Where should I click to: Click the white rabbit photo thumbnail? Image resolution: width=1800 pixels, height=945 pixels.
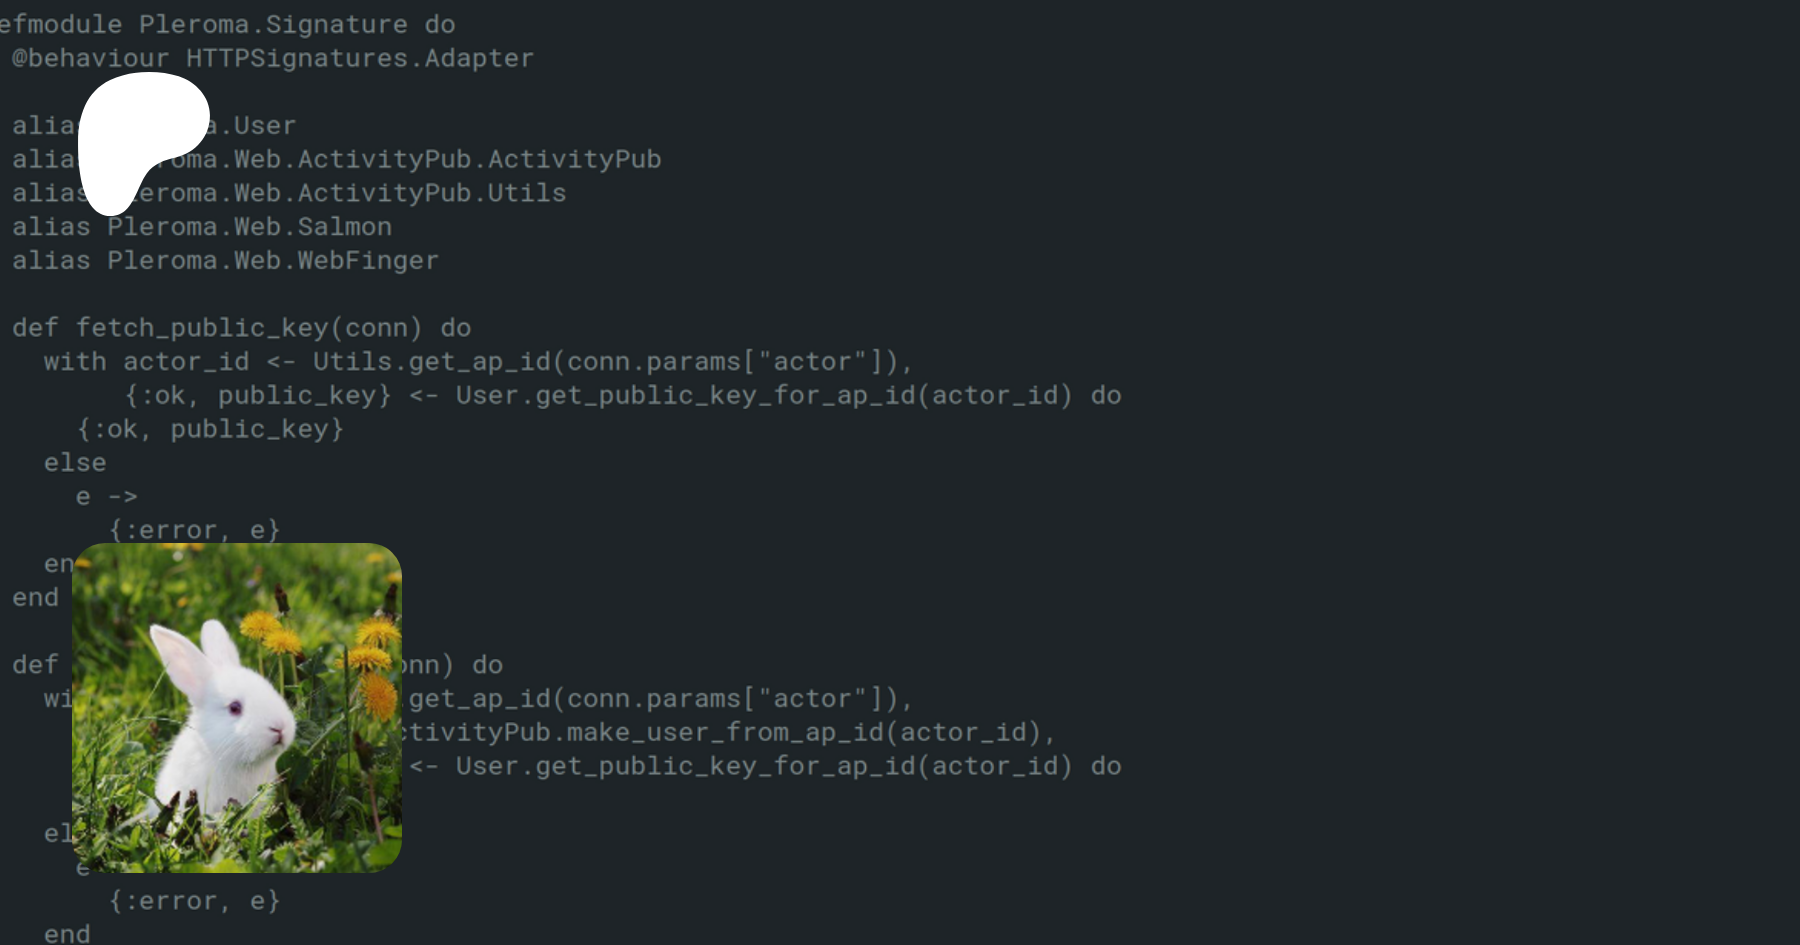coord(237,707)
